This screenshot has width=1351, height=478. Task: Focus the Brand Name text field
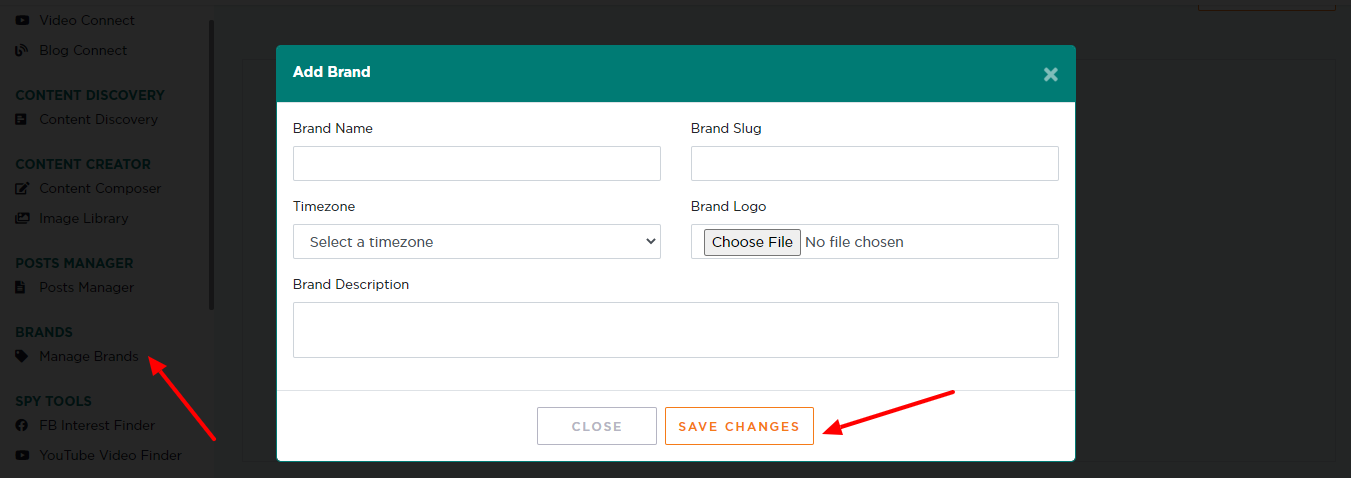tap(477, 163)
